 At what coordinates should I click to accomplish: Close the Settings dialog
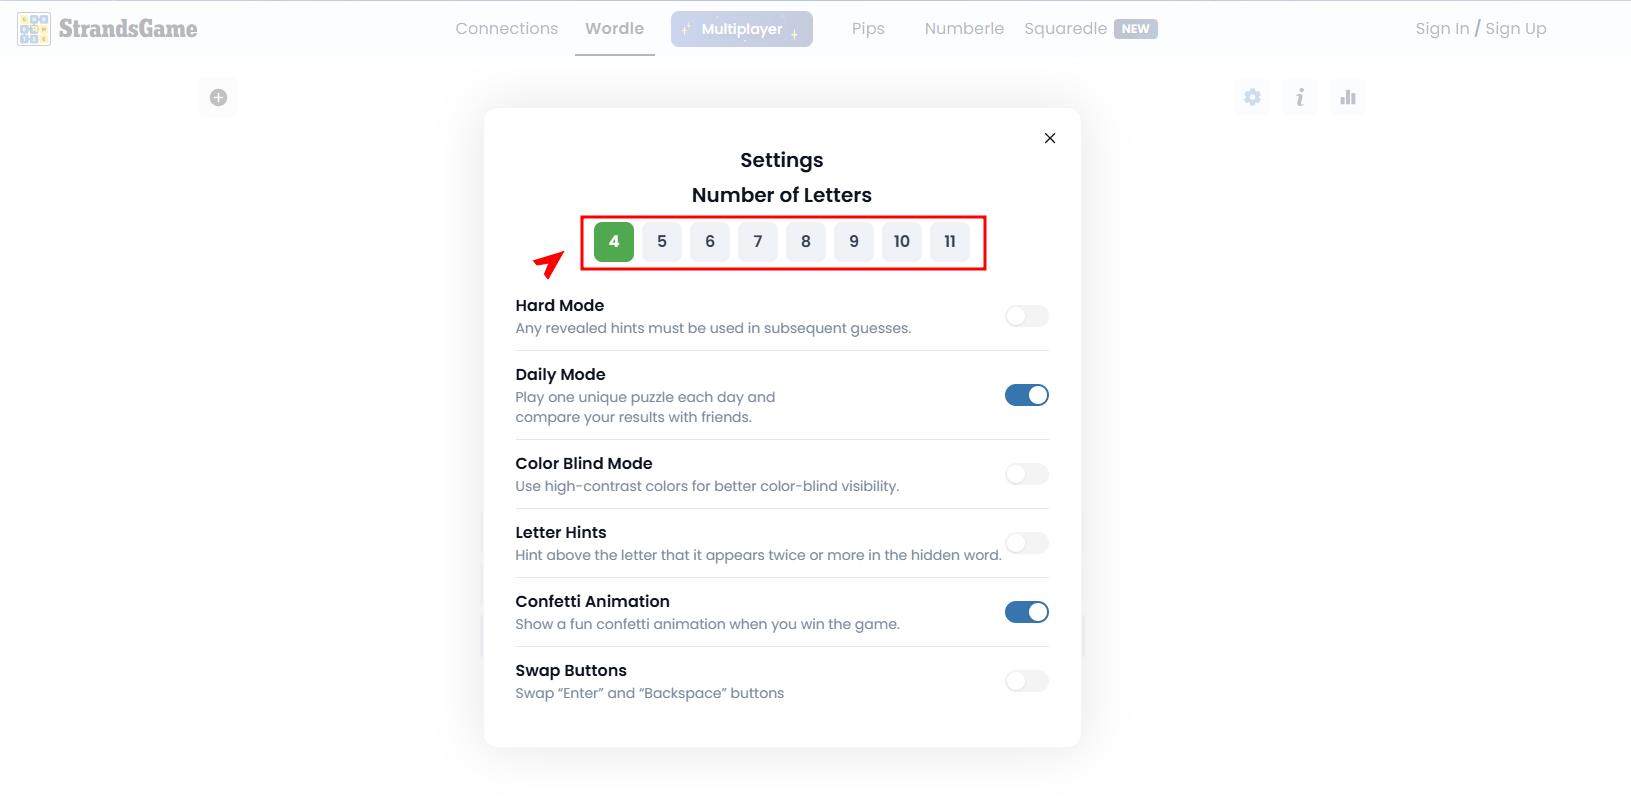1050,138
